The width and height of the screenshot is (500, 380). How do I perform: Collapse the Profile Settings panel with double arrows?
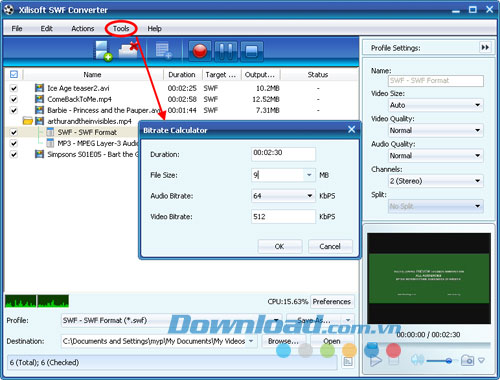[485, 47]
